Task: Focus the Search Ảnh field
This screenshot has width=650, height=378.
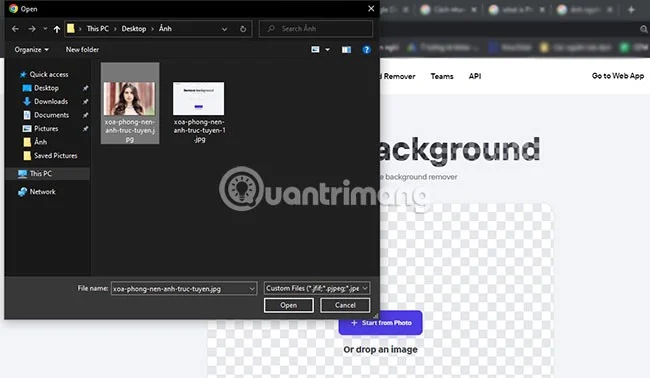Action: pyautogui.click(x=316, y=29)
